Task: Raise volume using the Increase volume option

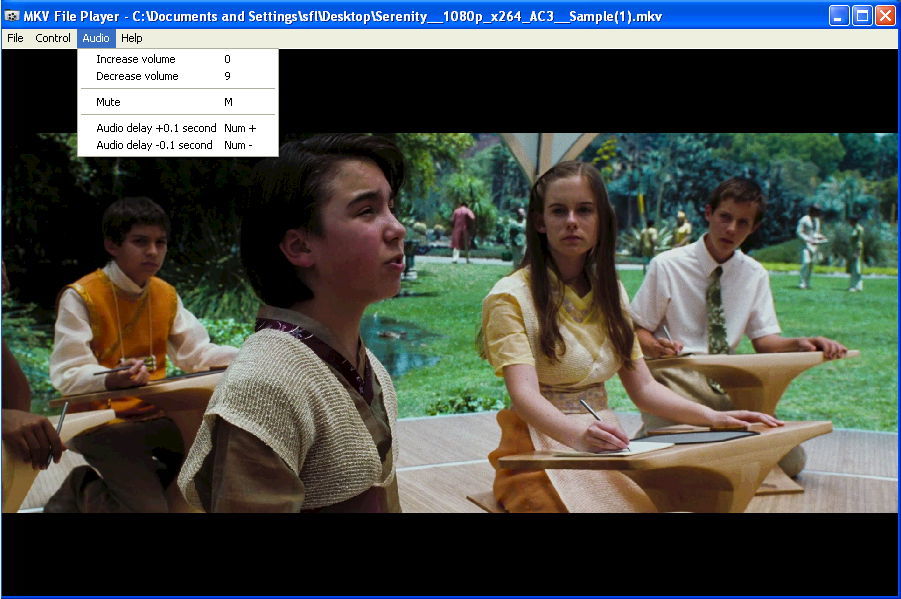Action: pyautogui.click(x=136, y=59)
